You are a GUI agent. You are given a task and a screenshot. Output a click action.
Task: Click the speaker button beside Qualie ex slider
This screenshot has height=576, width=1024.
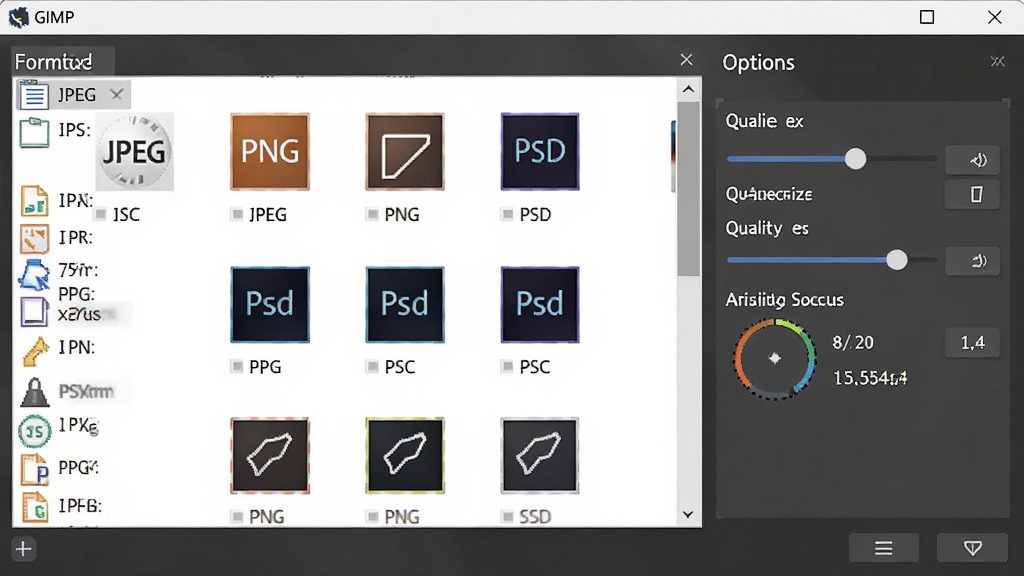tap(972, 160)
